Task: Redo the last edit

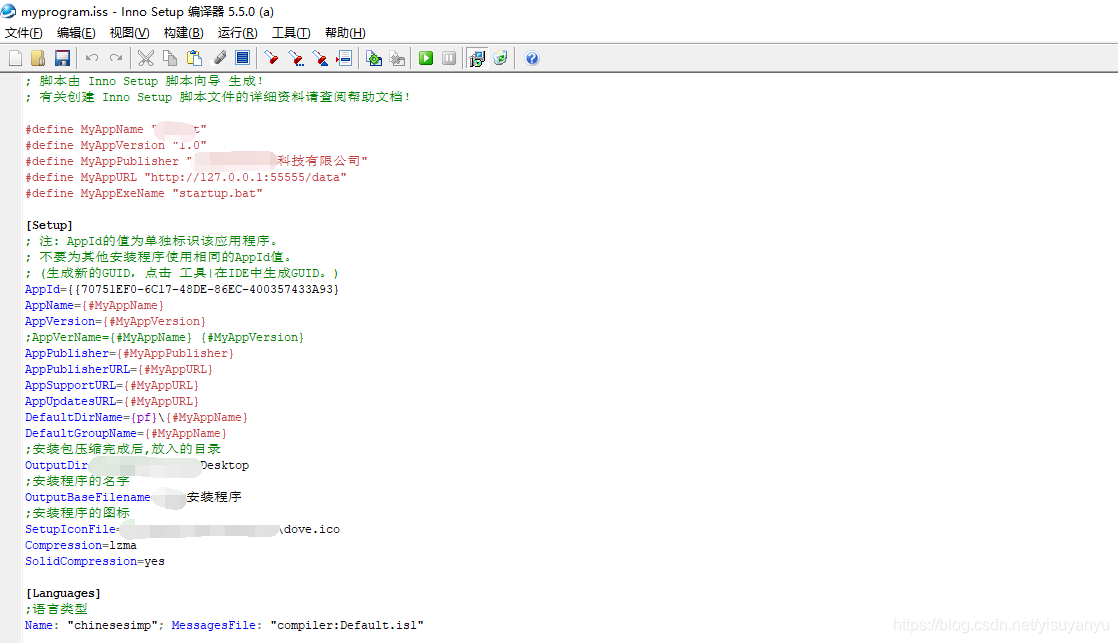Action: point(116,58)
